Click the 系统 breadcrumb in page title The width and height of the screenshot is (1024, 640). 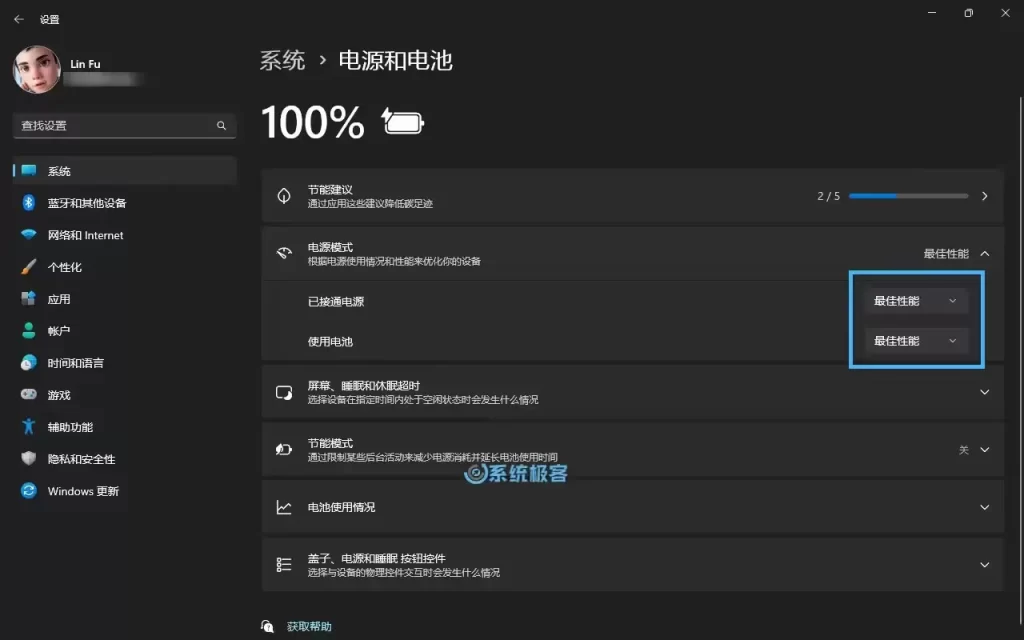pyautogui.click(x=282, y=60)
